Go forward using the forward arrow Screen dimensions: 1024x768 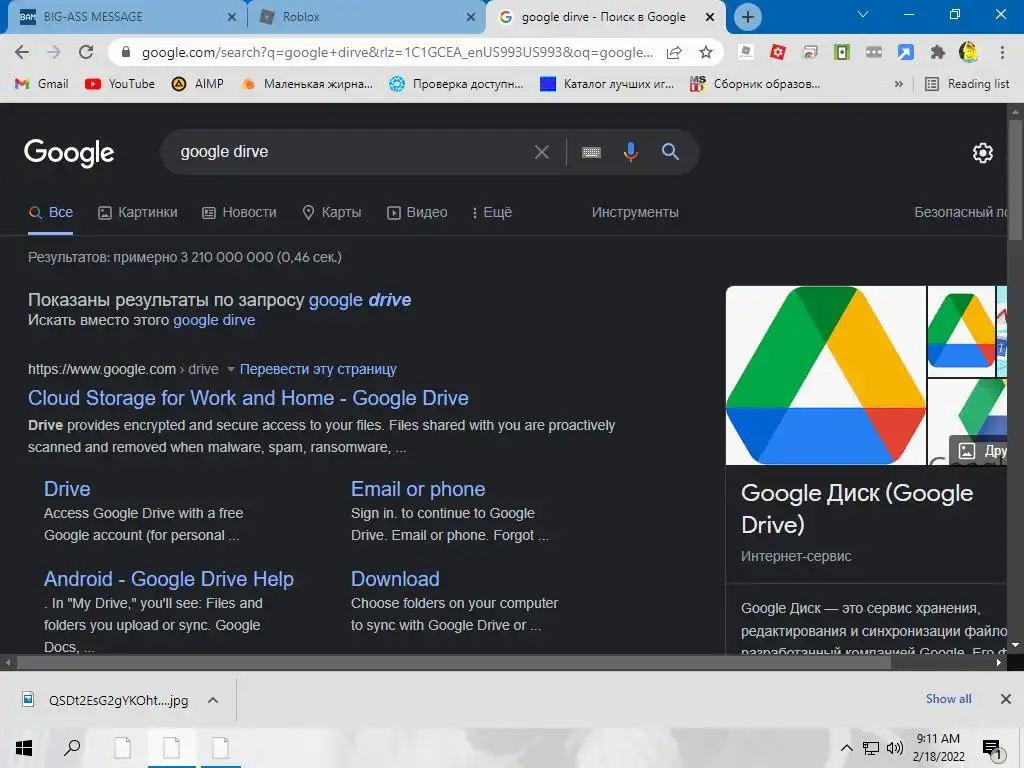(x=54, y=52)
